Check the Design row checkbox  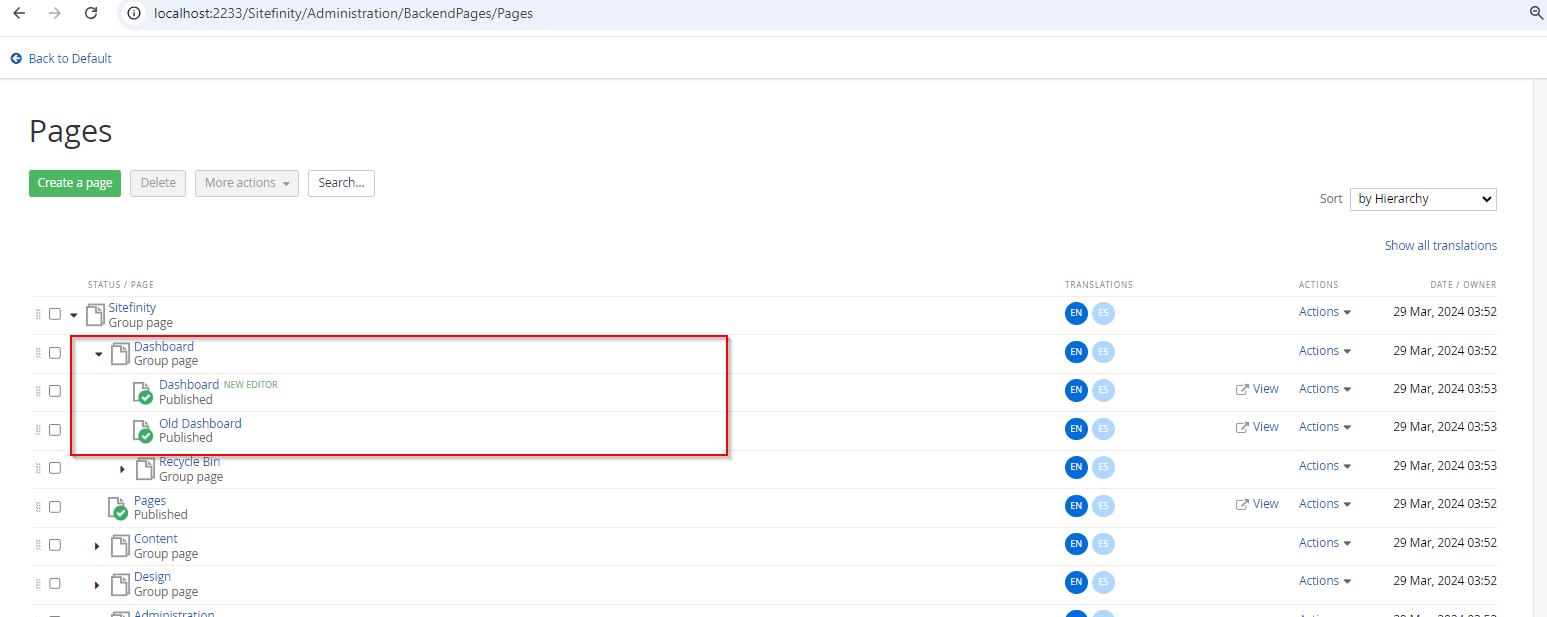click(55, 583)
